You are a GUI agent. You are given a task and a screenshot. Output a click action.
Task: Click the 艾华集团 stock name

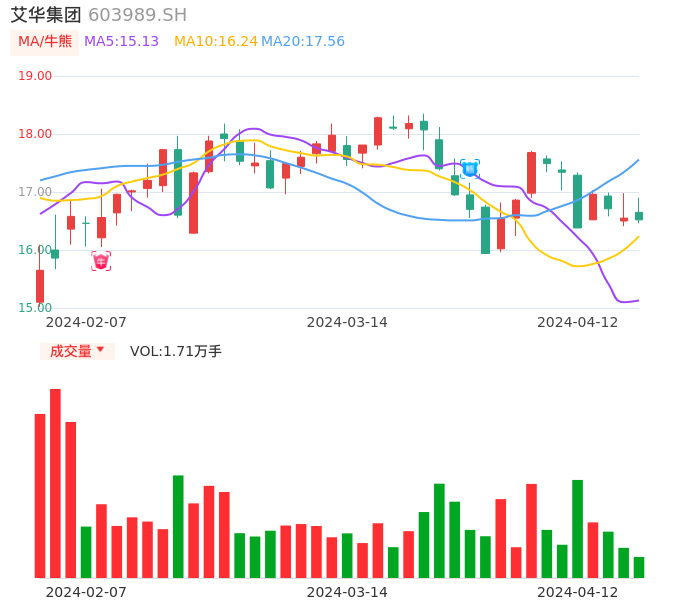(x=46, y=15)
